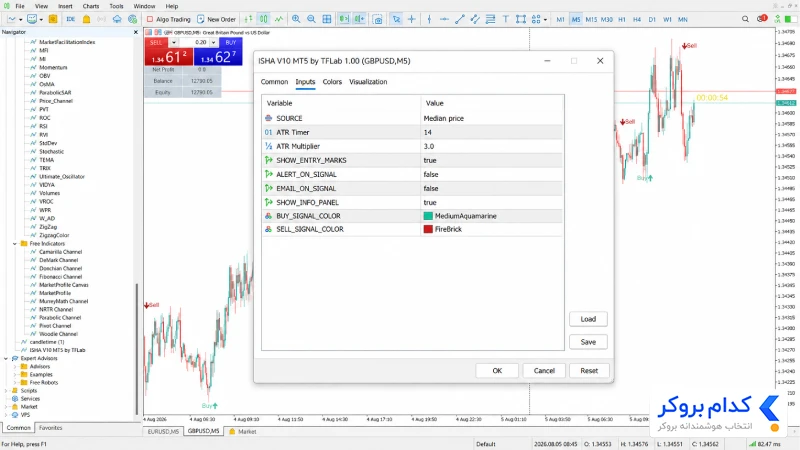Click the Reset button

589,371
